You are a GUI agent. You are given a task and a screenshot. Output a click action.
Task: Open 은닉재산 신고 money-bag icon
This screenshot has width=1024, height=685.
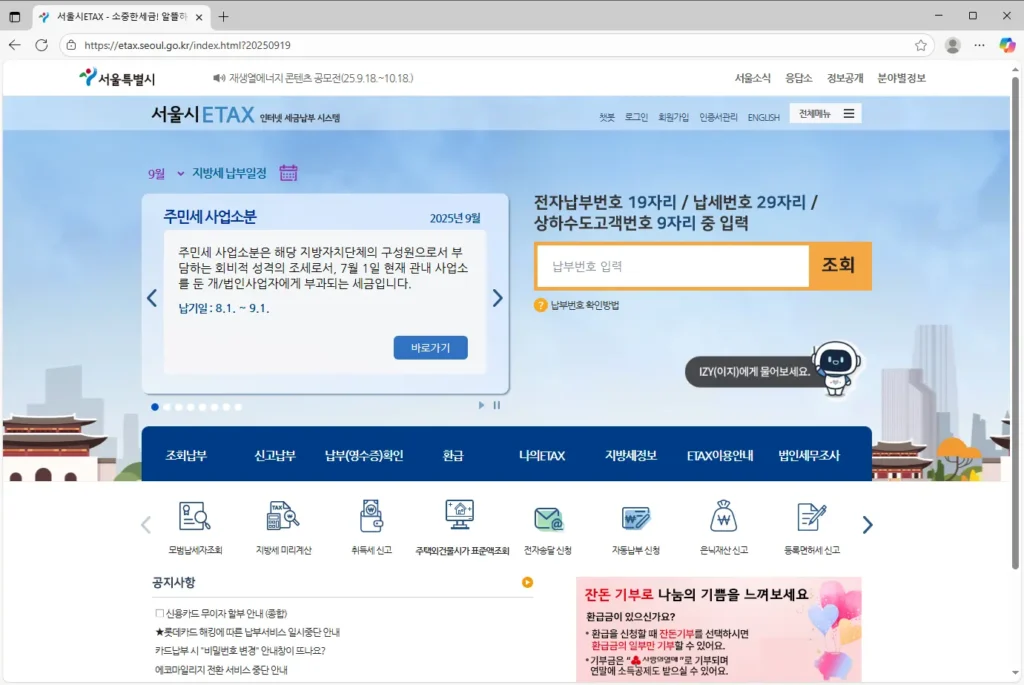tap(722, 517)
